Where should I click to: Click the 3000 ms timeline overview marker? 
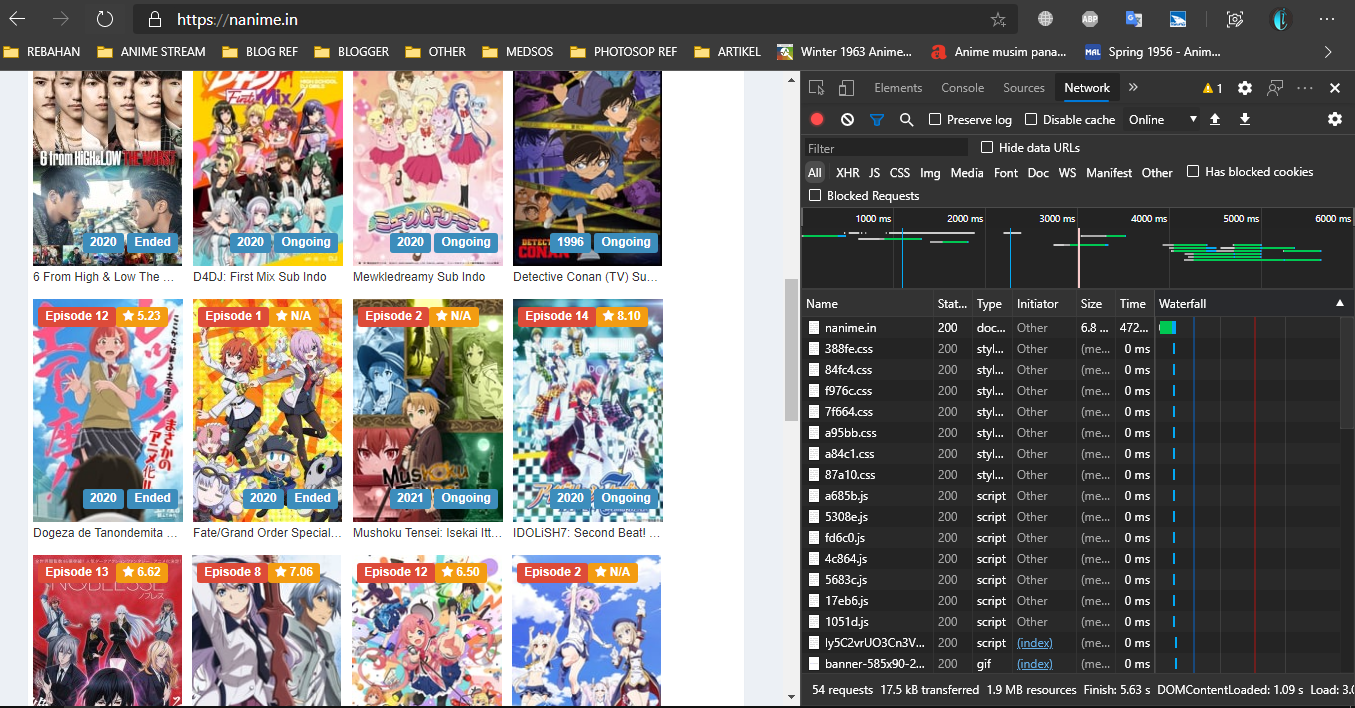[x=1057, y=218]
